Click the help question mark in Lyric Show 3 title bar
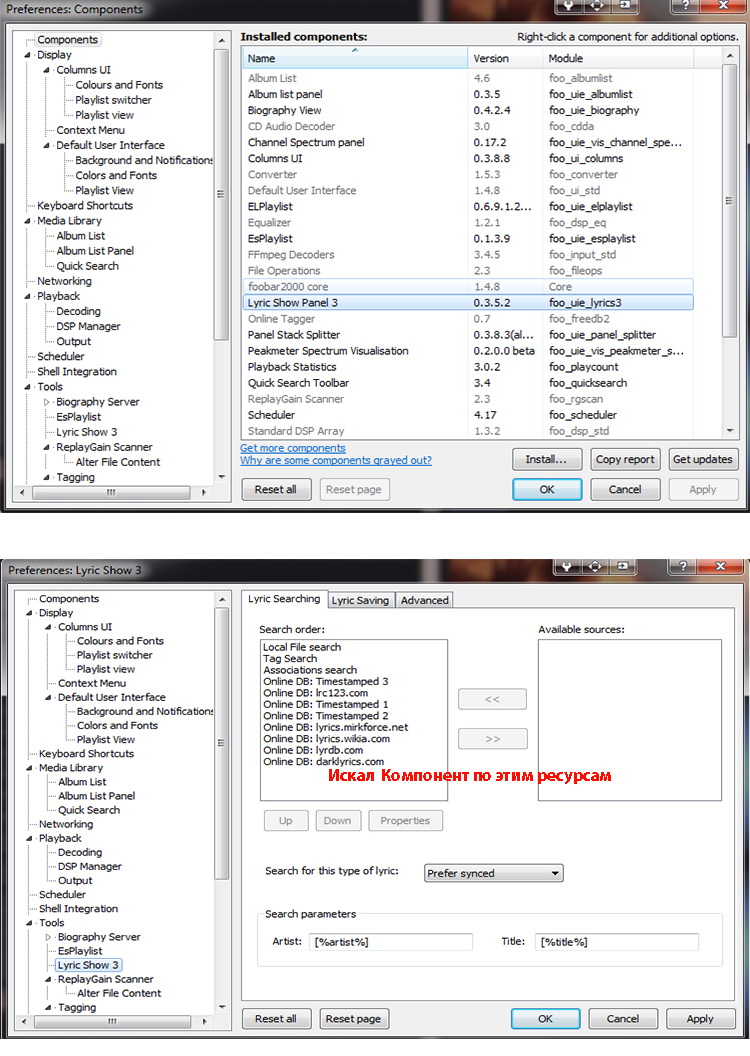 click(683, 566)
